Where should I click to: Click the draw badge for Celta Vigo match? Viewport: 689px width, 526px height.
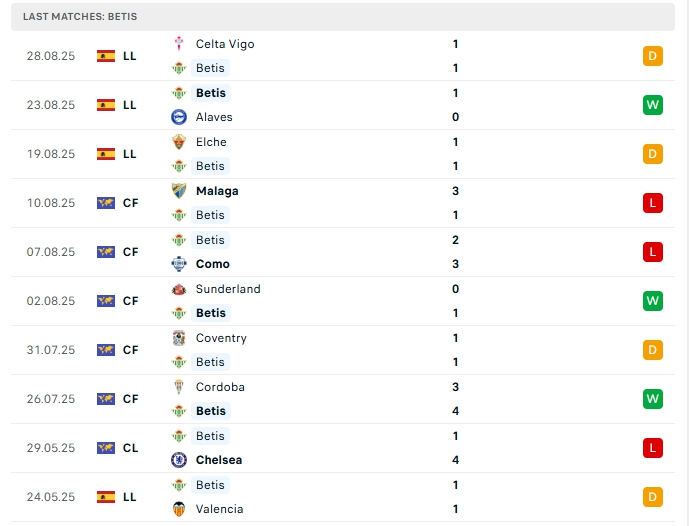click(652, 56)
